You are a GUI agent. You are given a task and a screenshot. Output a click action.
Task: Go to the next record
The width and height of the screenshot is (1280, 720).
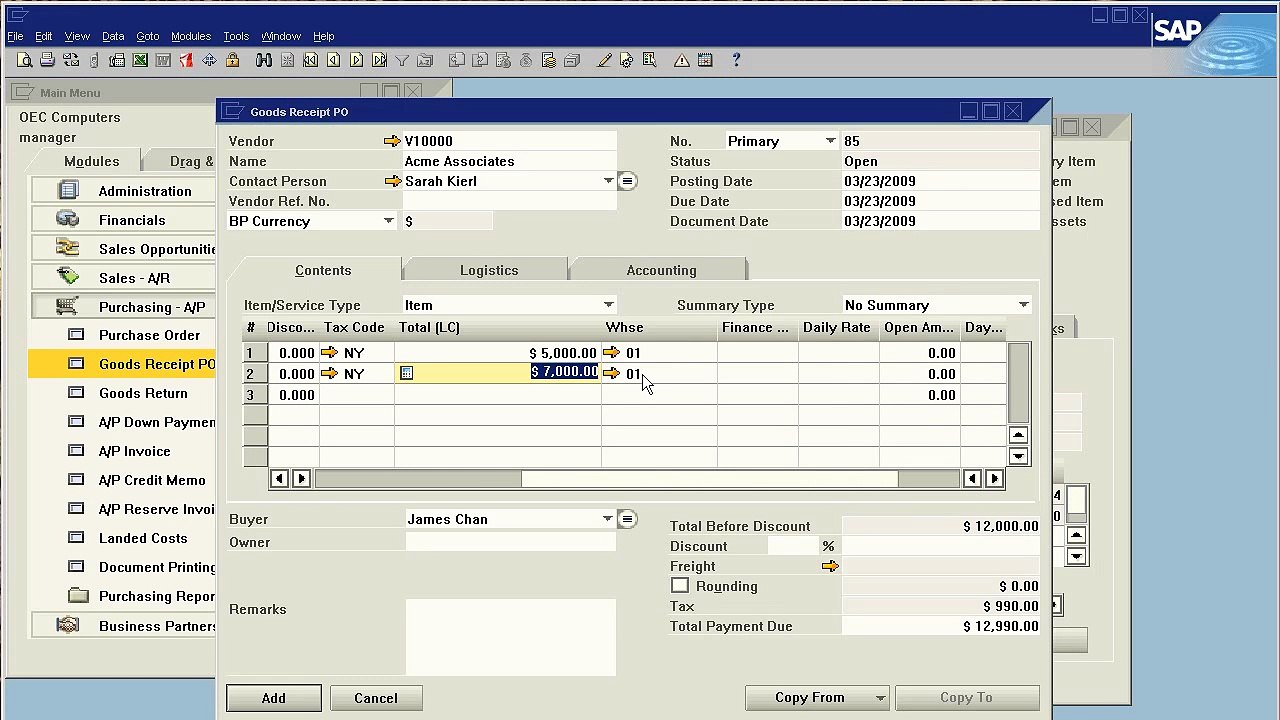[356, 61]
